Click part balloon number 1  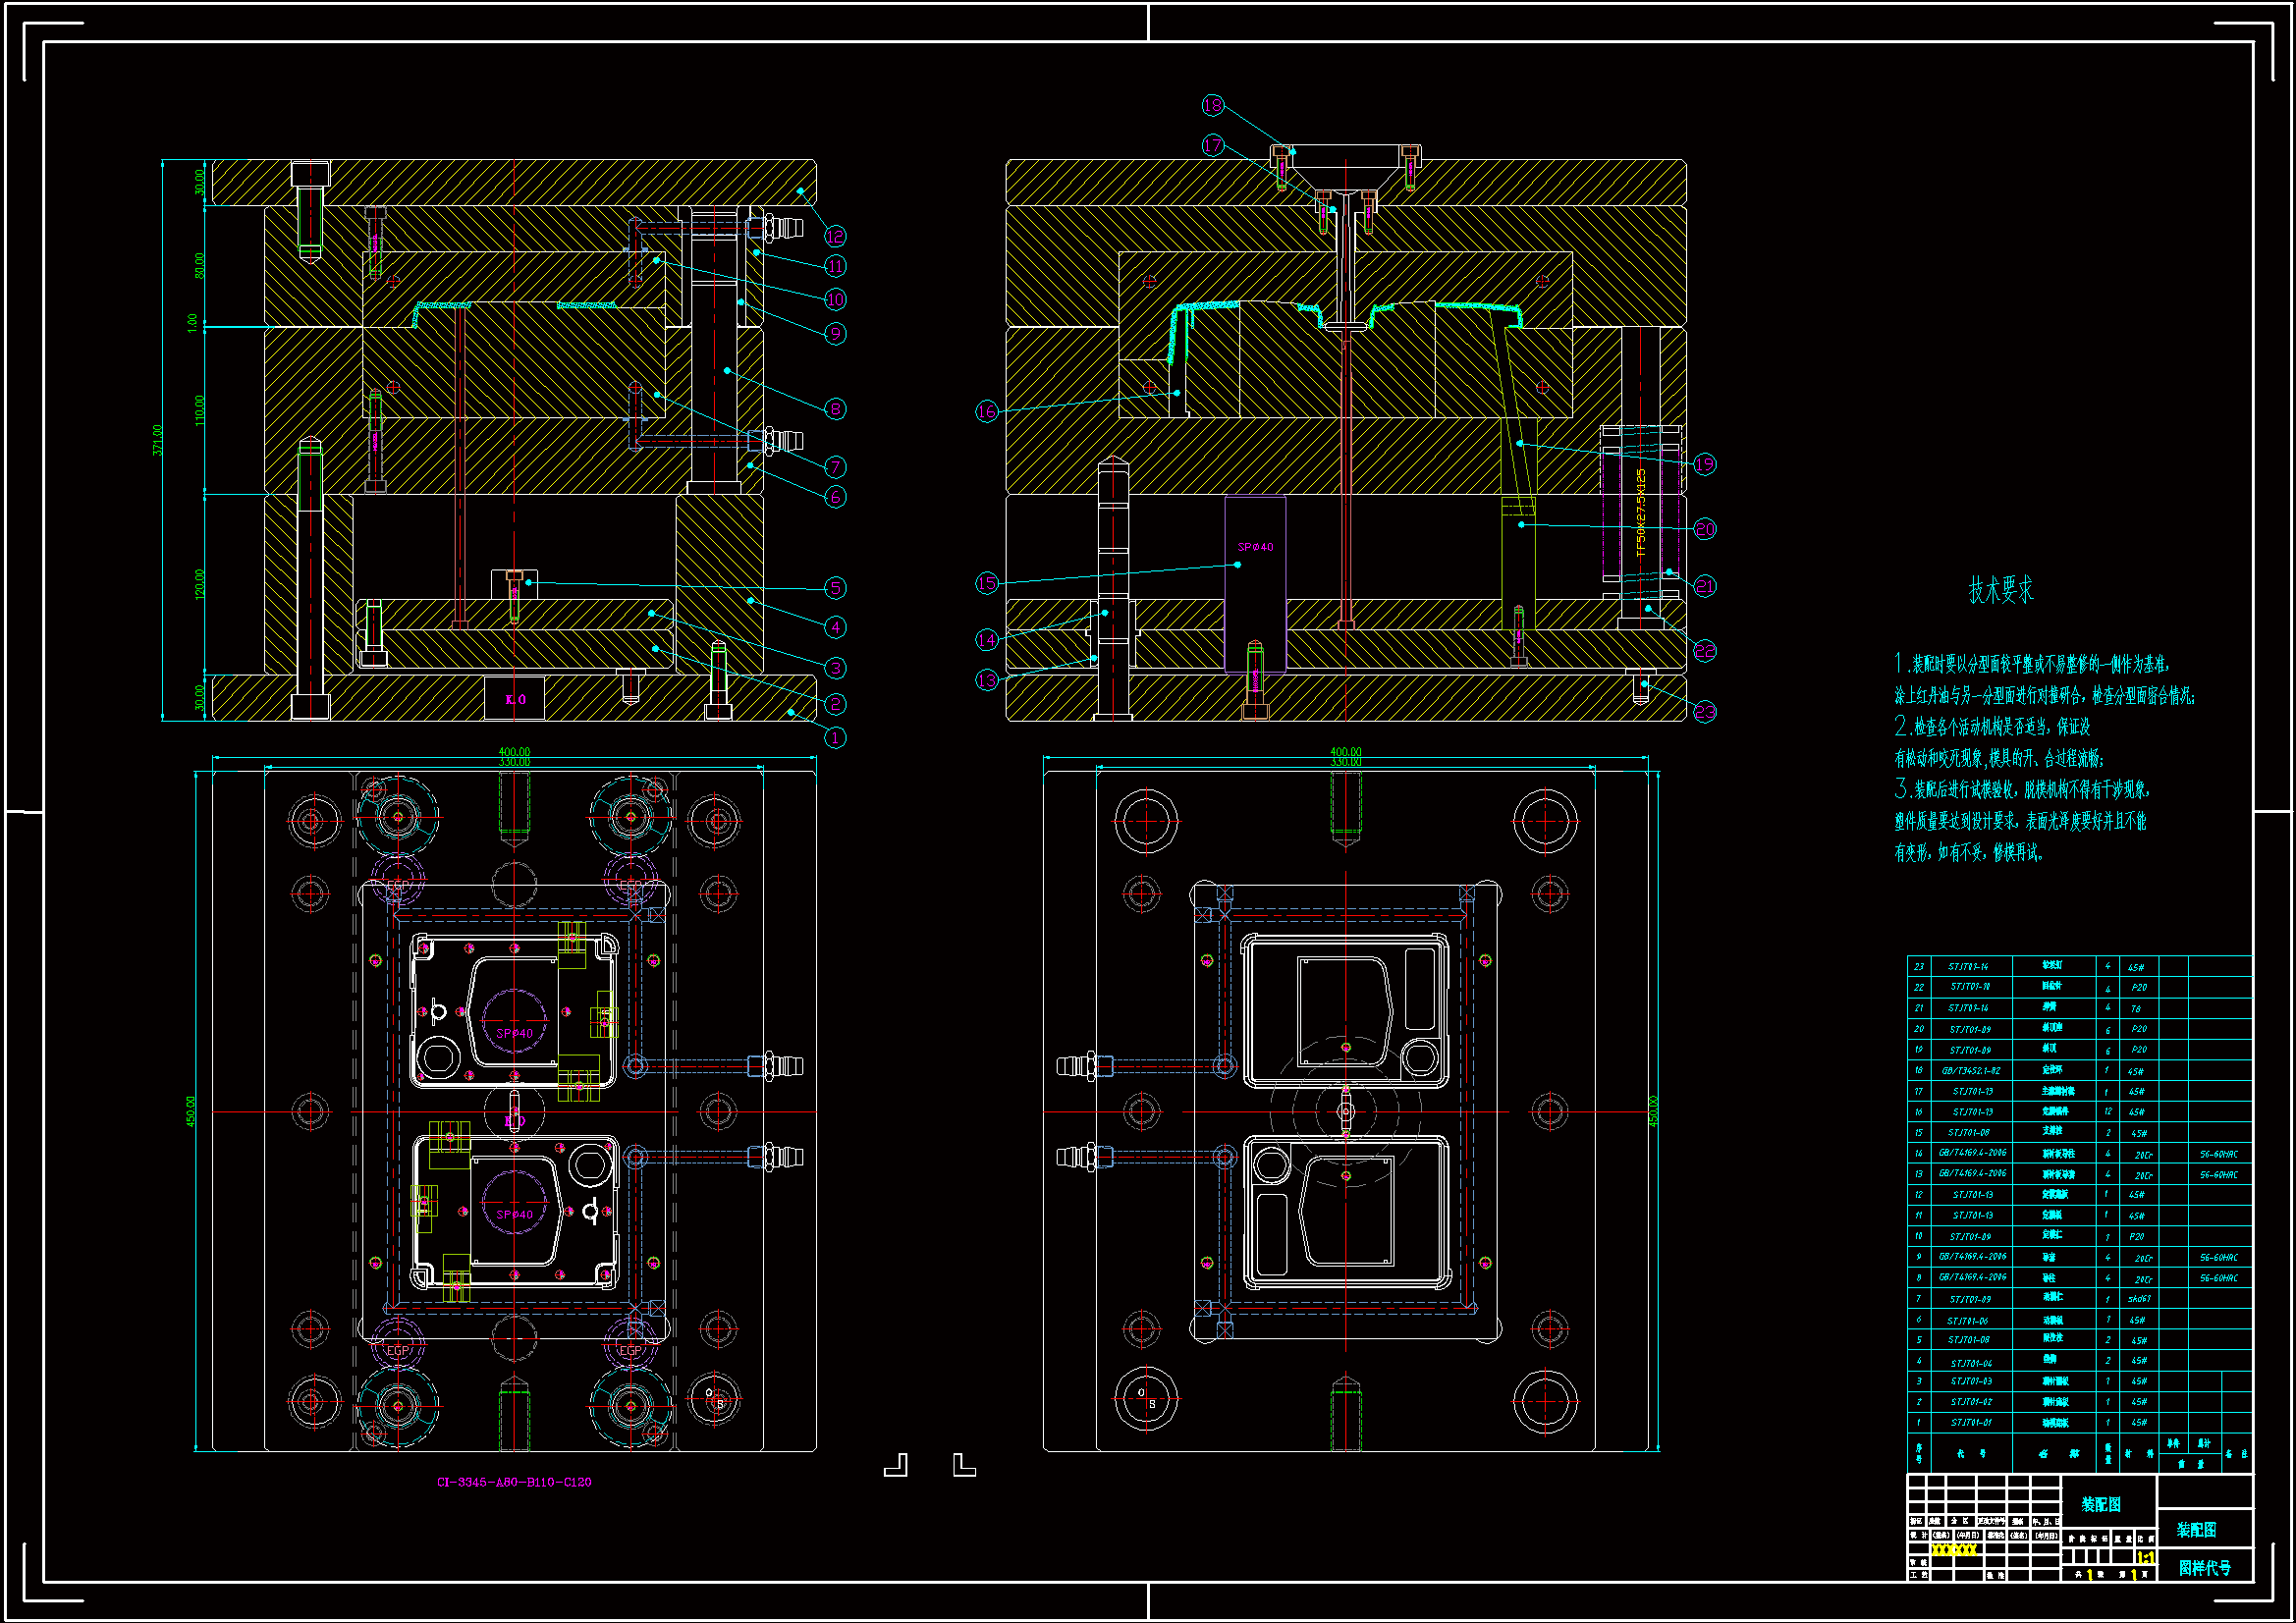[x=835, y=738]
